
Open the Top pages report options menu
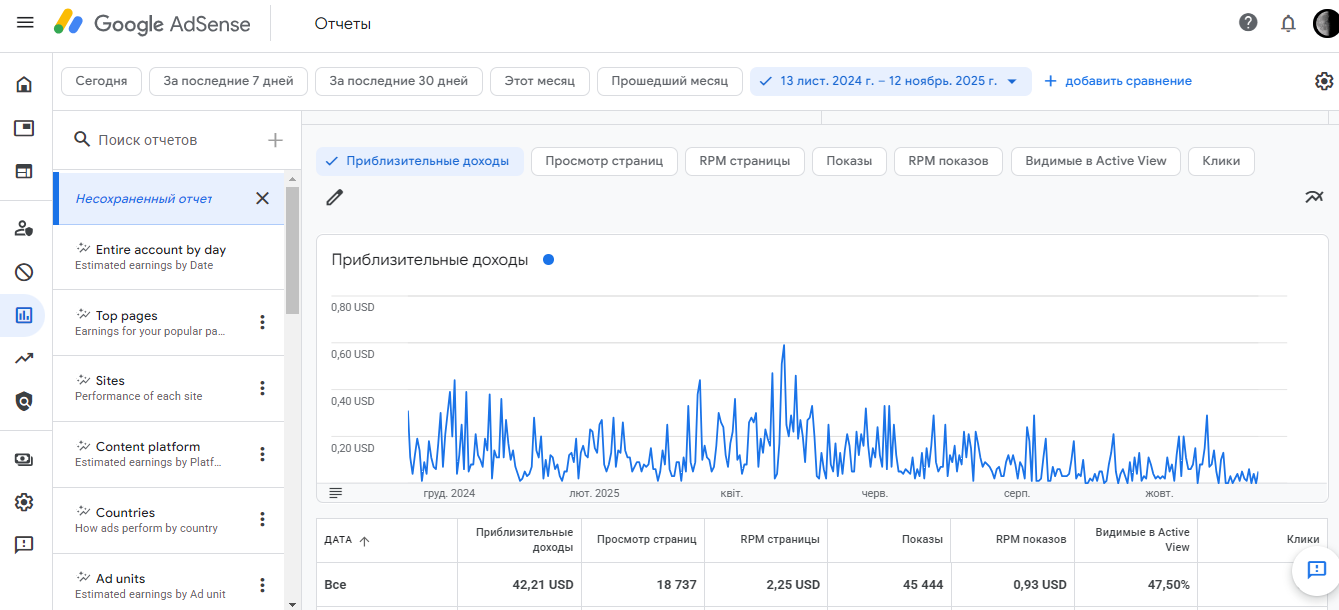point(263,322)
